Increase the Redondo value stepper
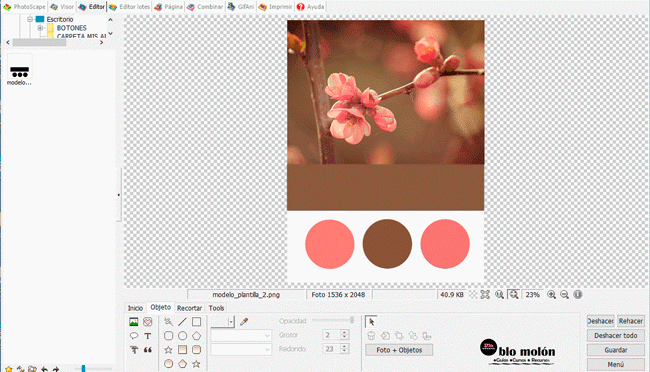This screenshot has height=372, width=650. coord(344,346)
